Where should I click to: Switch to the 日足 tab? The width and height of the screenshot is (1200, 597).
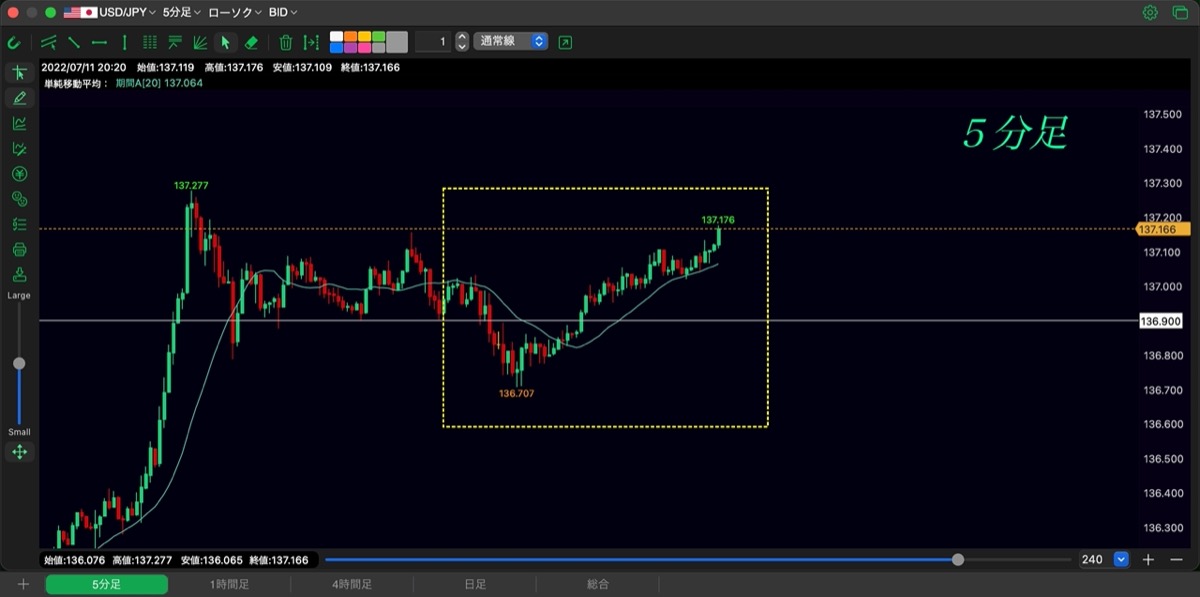point(475,584)
